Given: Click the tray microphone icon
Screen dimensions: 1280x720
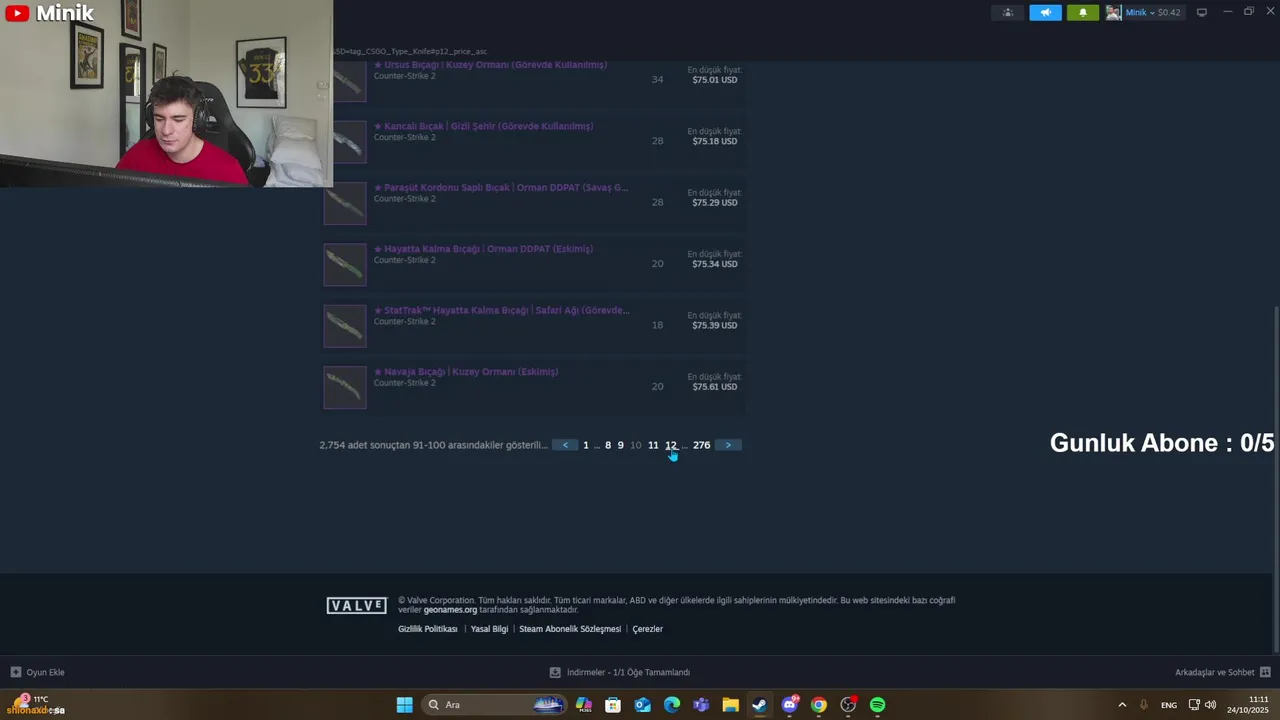Looking at the screenshot, I should pos(1144,705).
